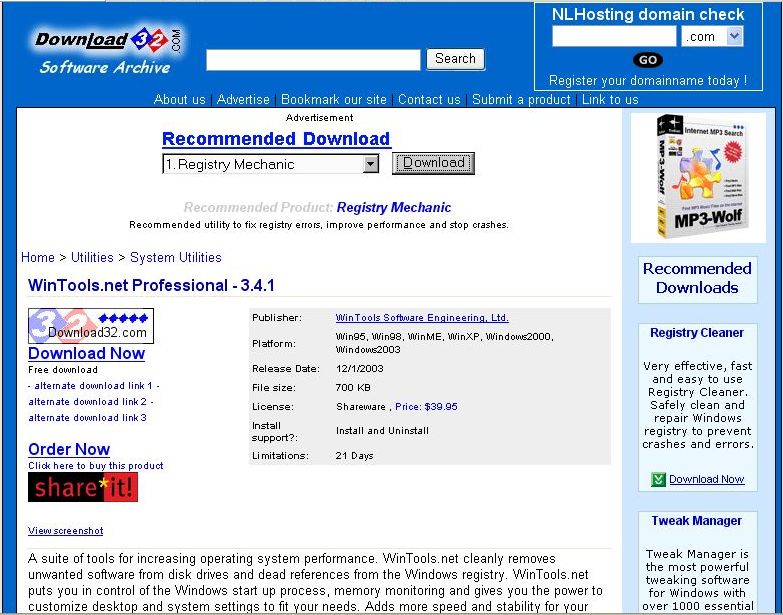Open WinTools Software Engineering, Ltd. publisher link

pos(422,317)
